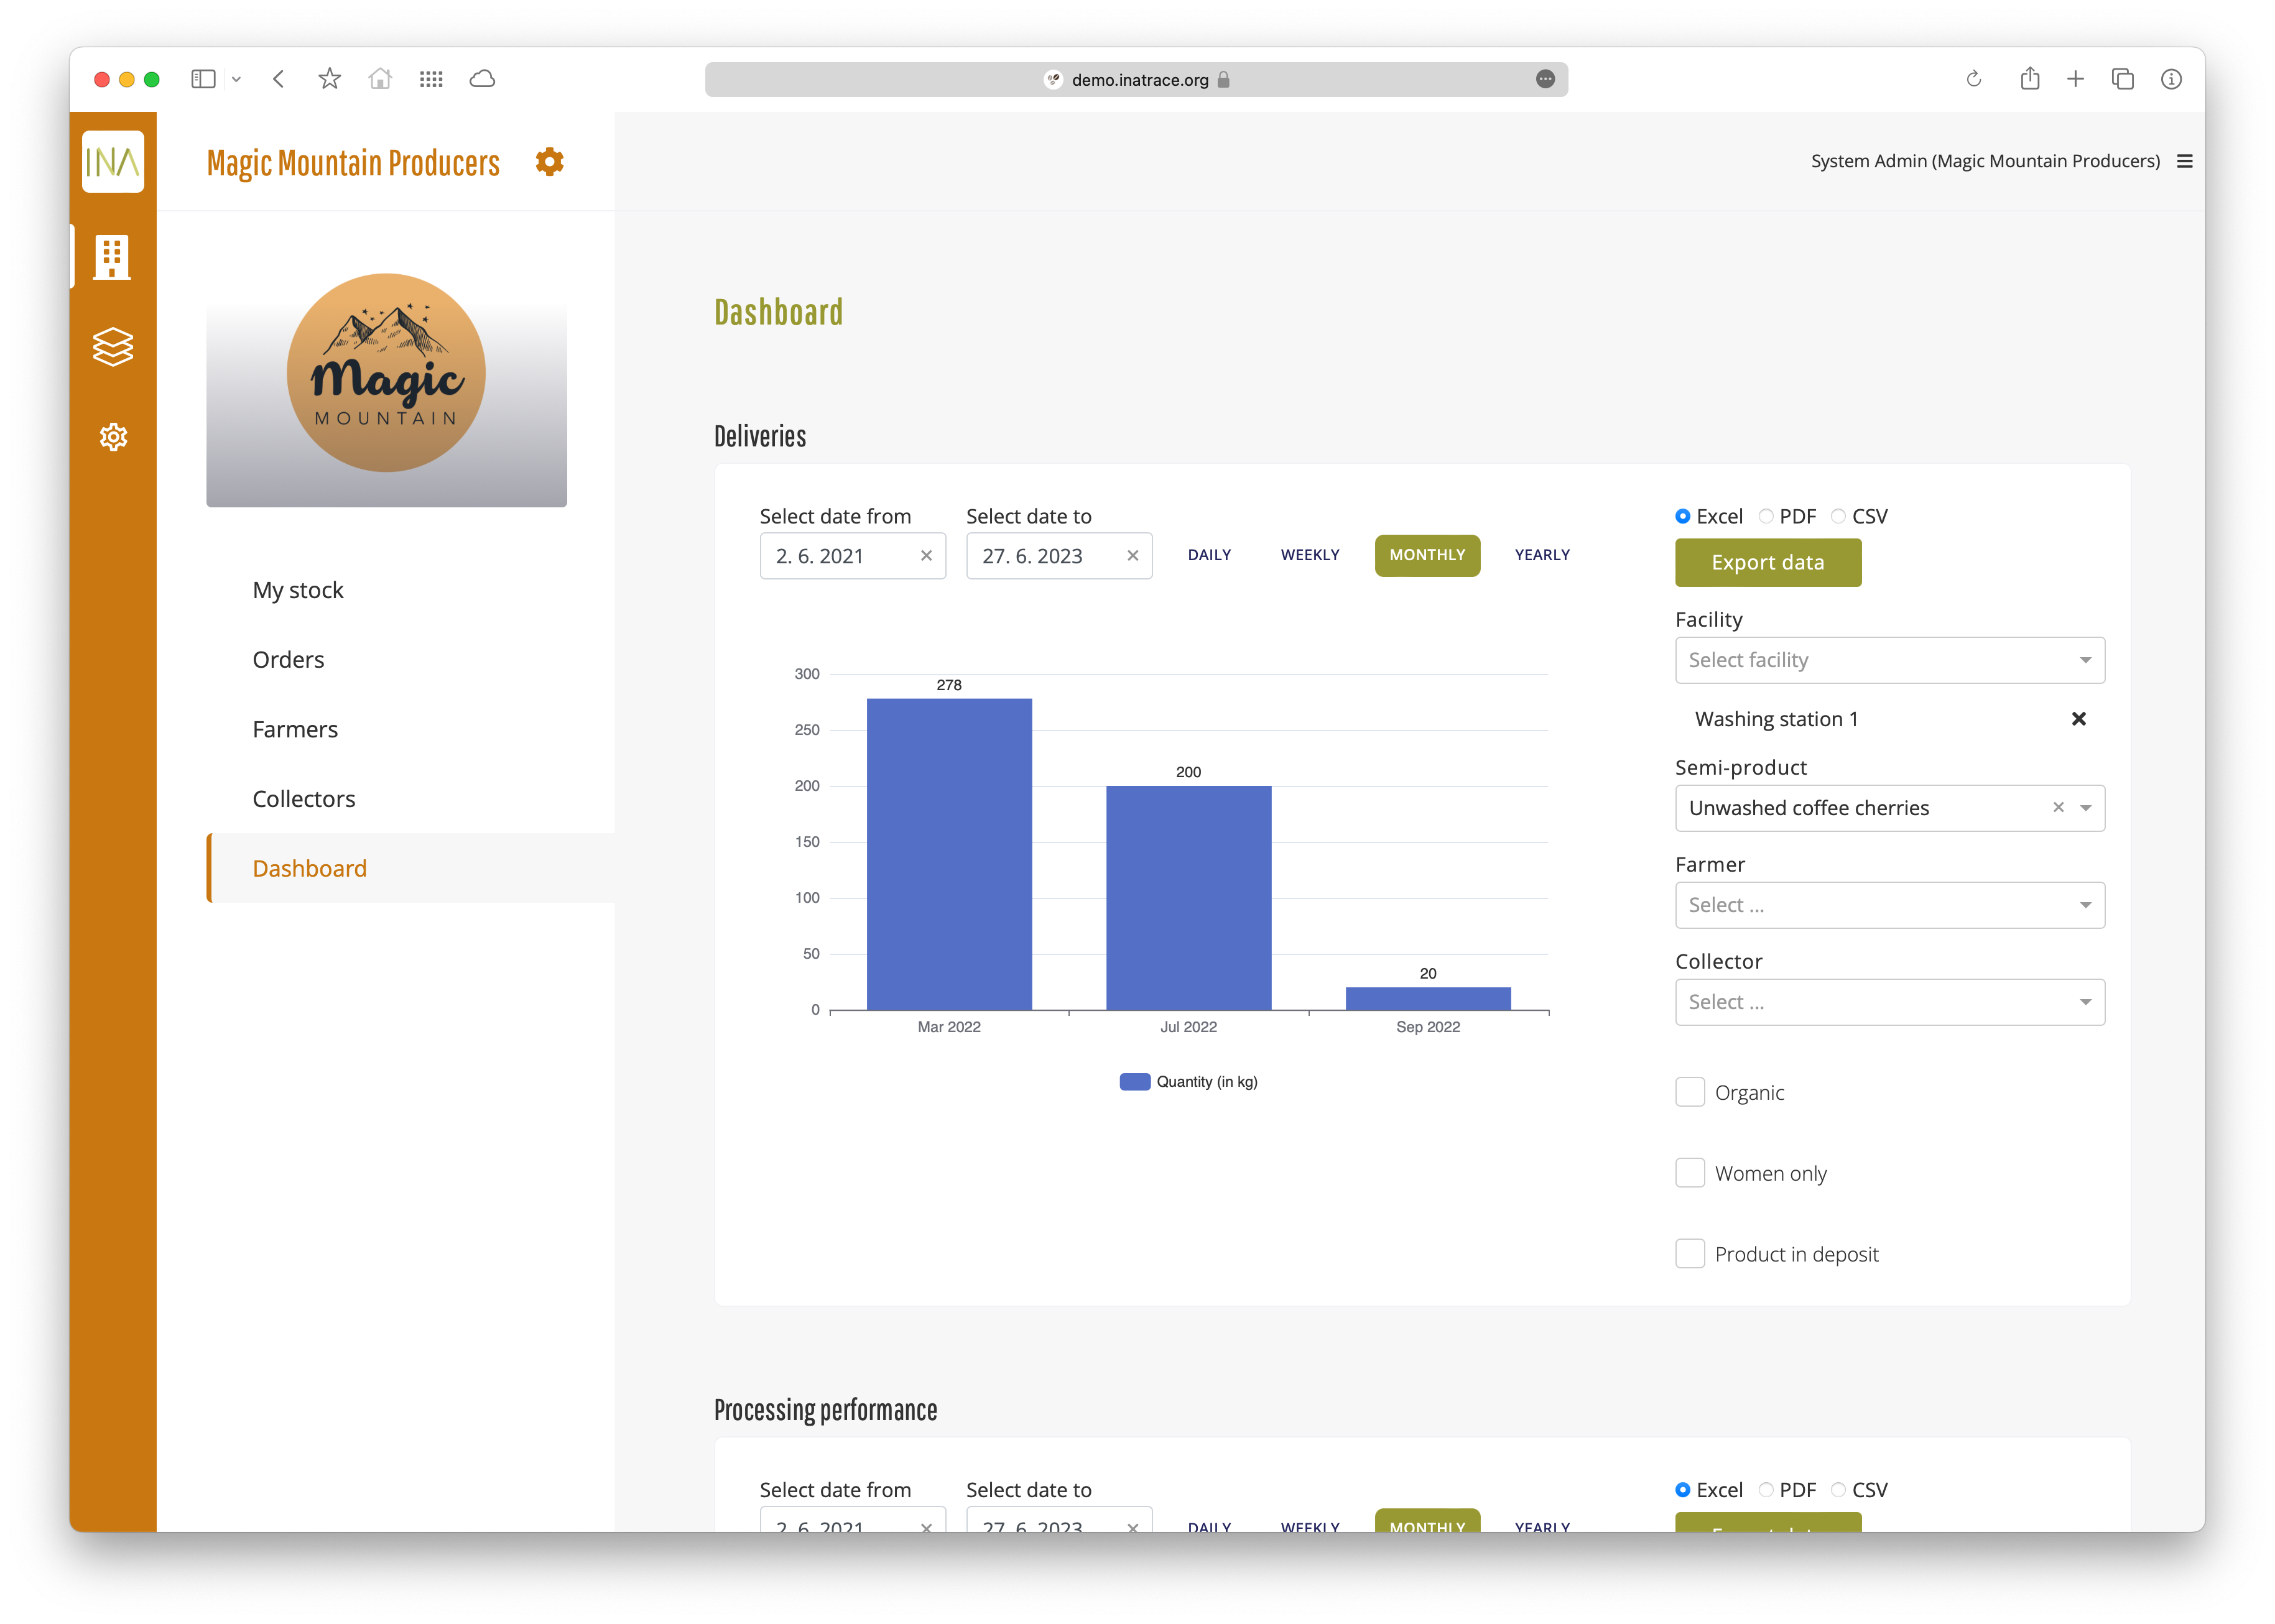This screenshot has width=2275, height=1624.
Task: Expand the sidebar chevron in the Safari toolbar
Action: coord(236,79)
